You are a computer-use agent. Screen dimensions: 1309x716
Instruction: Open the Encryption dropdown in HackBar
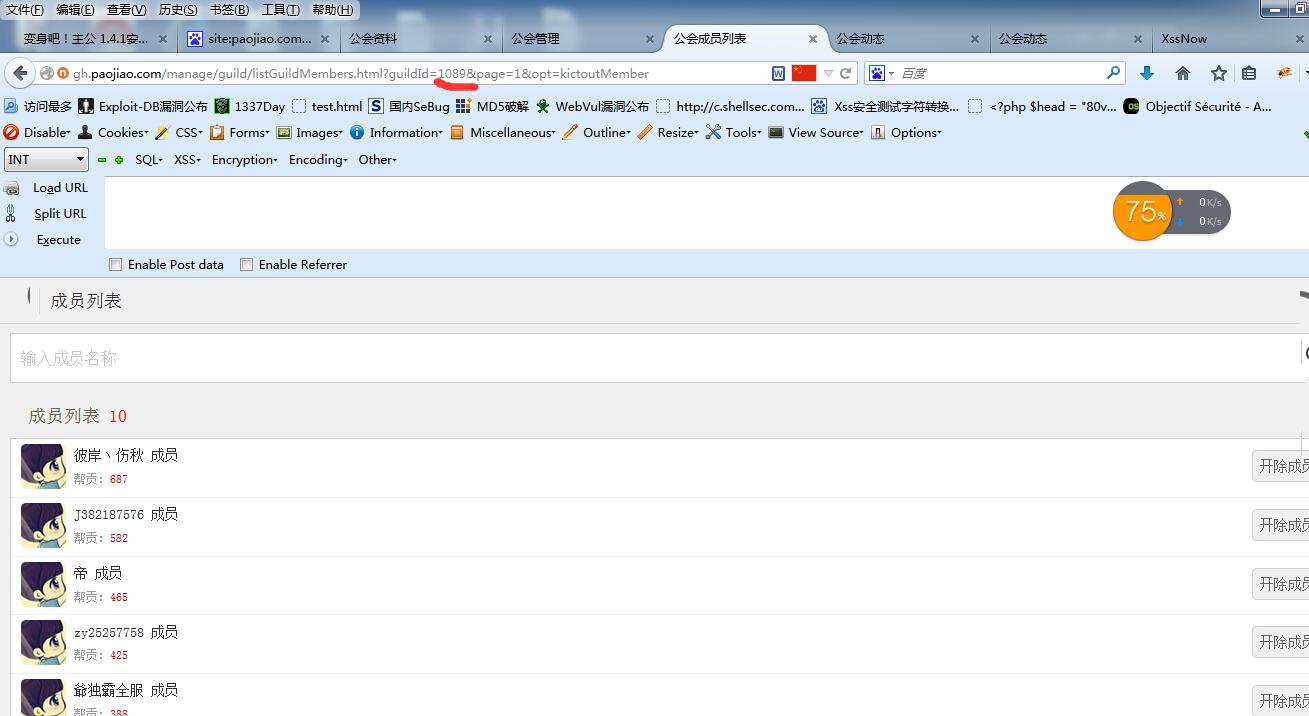pos(245,160)
